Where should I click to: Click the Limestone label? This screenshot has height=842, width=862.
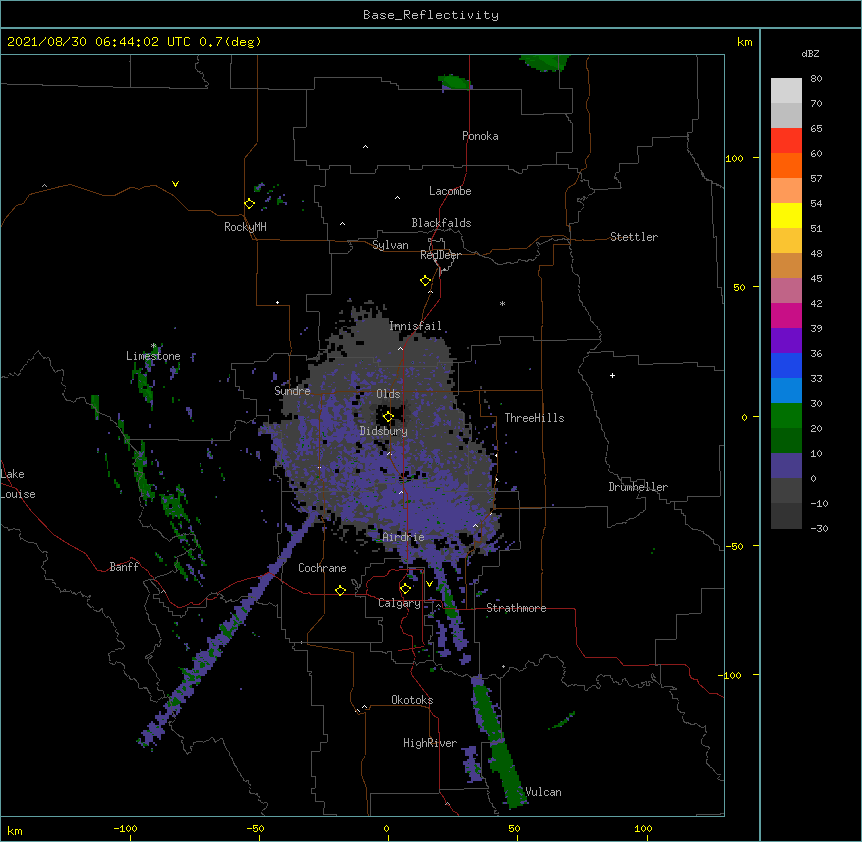153,356
